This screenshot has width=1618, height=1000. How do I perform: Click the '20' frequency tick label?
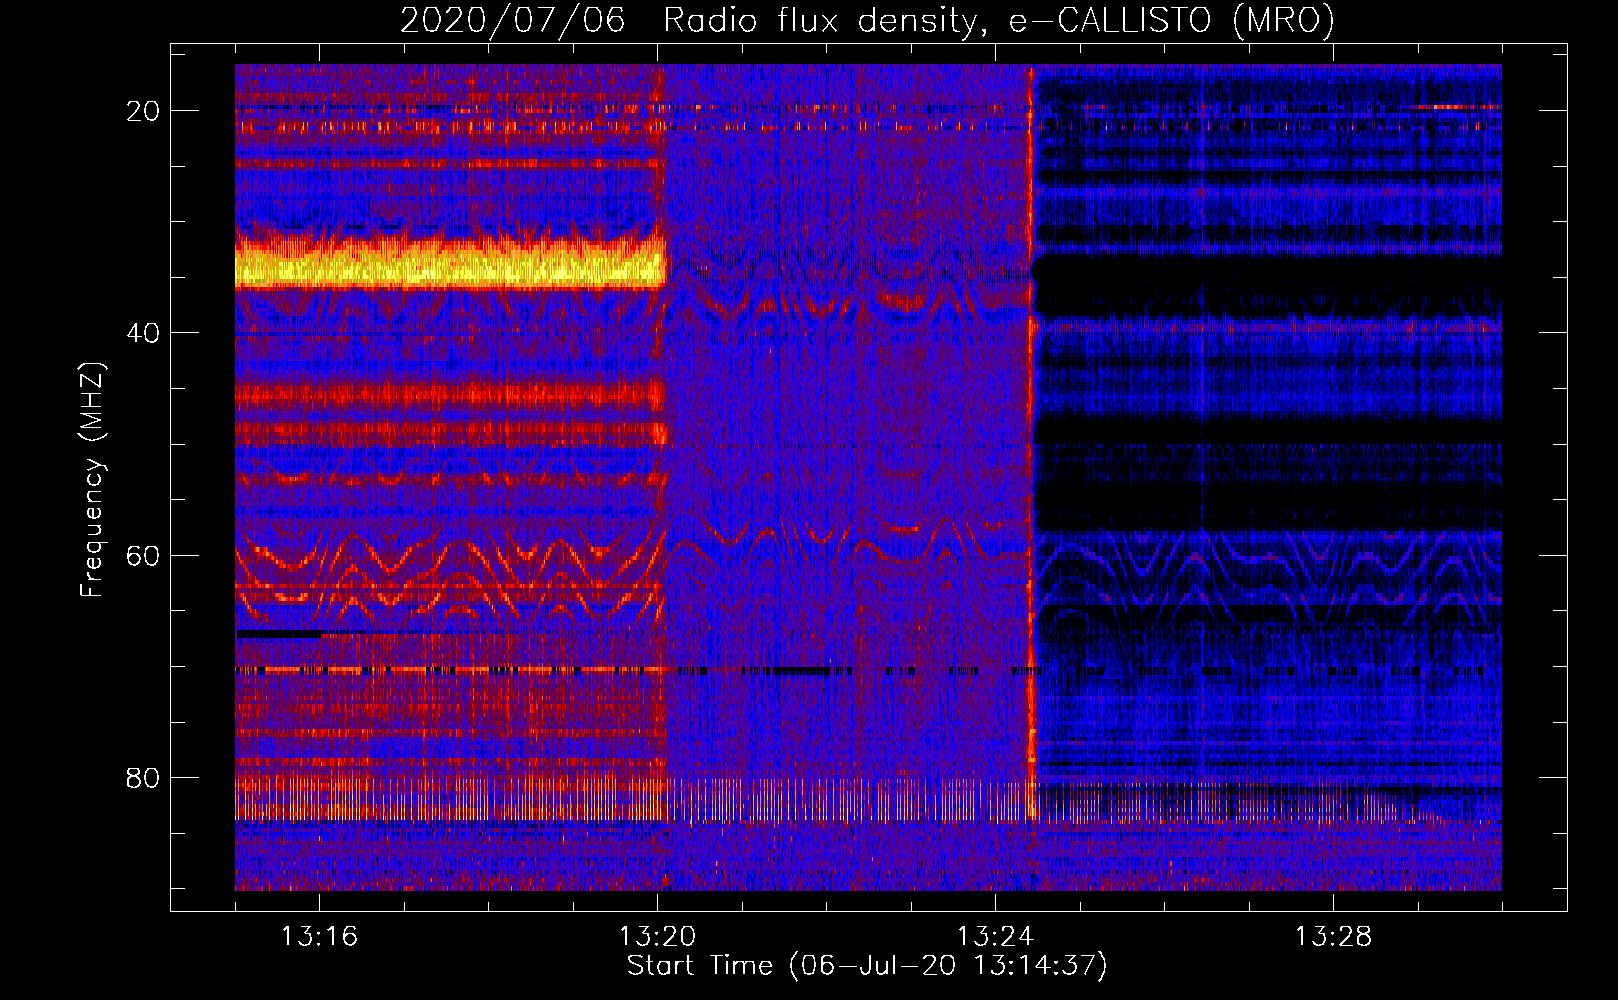click(143, 111)
